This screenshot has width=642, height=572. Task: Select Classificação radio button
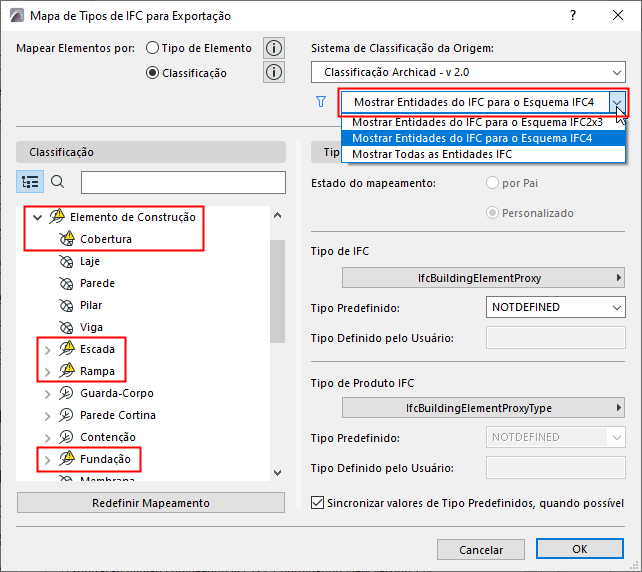152,73
